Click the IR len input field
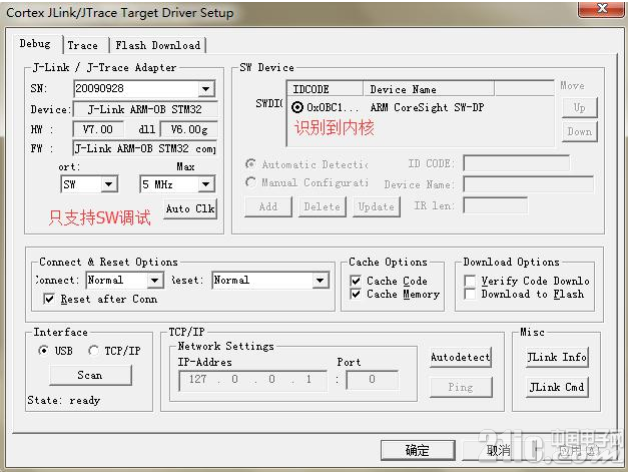 point(495,206)
